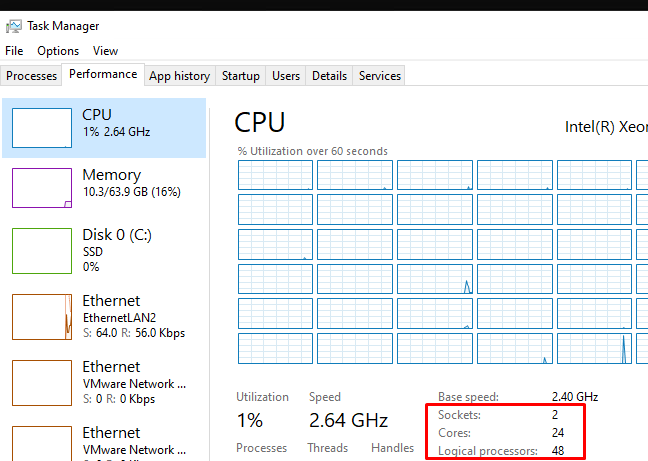
Task: Open the Disk 0 (C:) performance item
Action: point(104,250)
